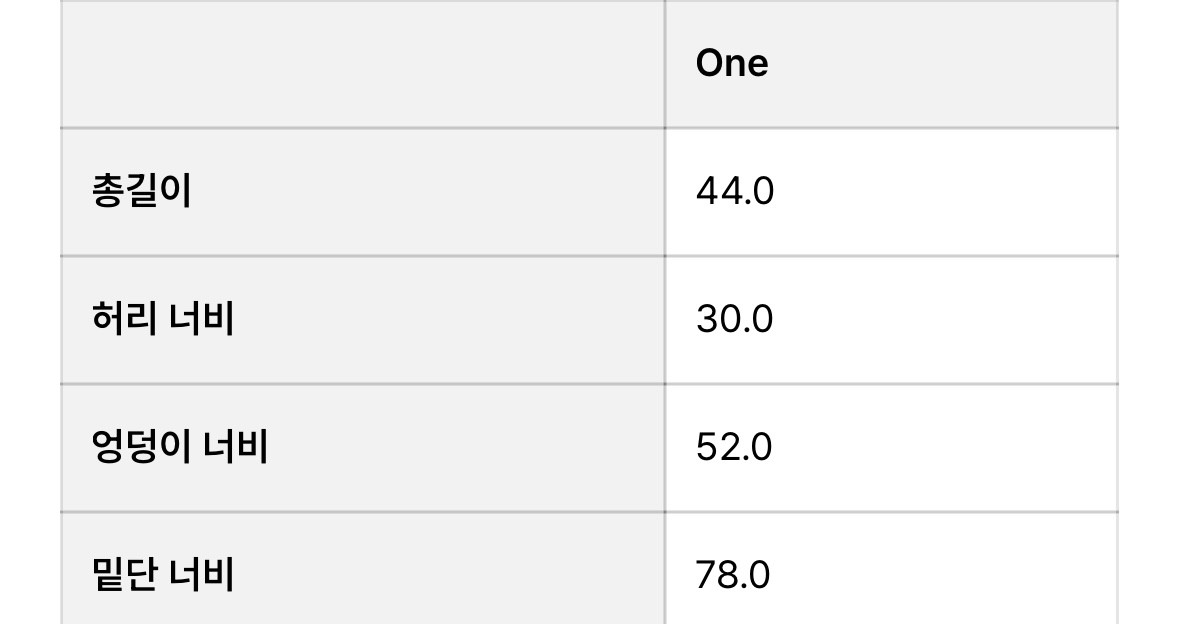Select the 엉덩이 너비 row label

180,446
